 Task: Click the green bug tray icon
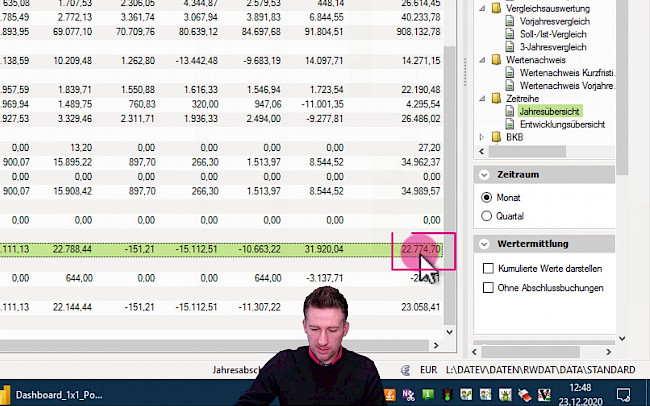505,394
